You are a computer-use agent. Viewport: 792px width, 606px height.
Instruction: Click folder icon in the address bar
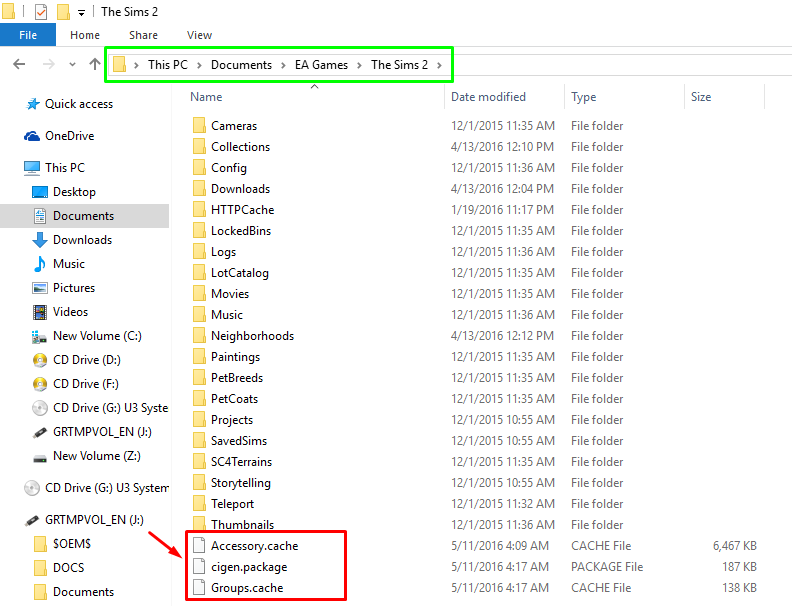coord(119,65)
